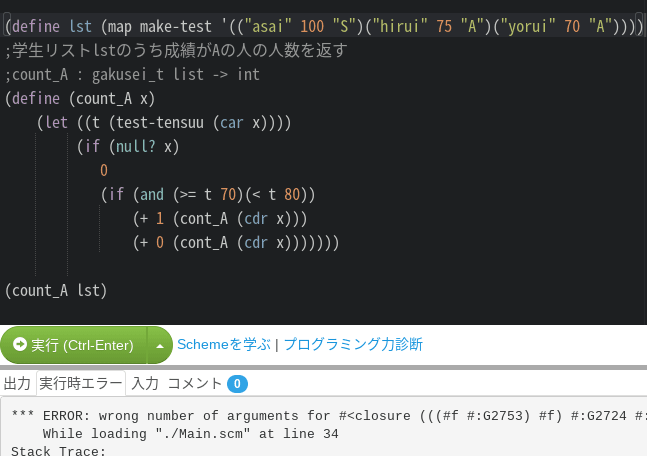Select the 実行時エラー tab
647x456 pixels.
[81, 383]
